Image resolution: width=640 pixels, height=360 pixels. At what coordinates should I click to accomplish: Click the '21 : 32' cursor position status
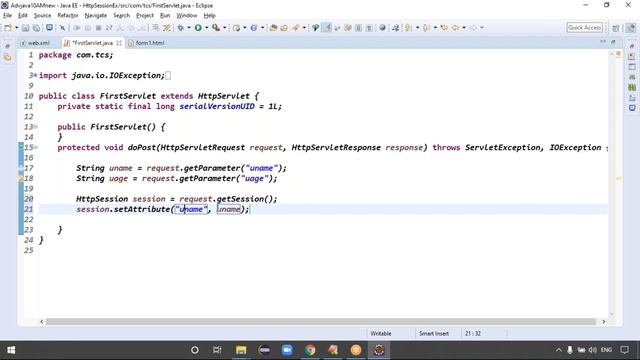click(473, 333)
